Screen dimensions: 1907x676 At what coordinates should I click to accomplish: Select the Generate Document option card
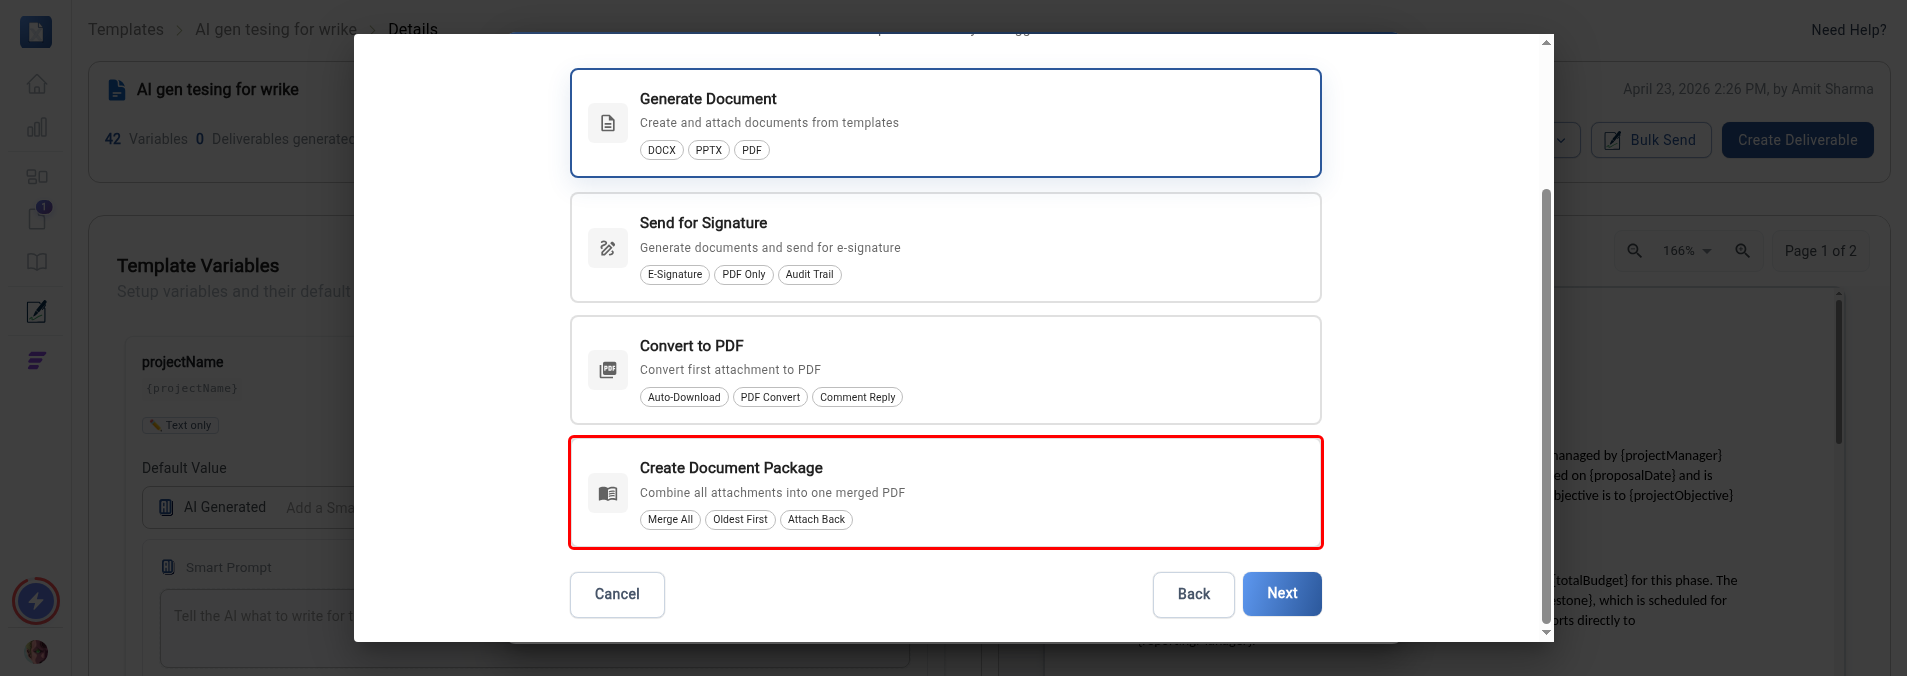(x=945, y=123)
